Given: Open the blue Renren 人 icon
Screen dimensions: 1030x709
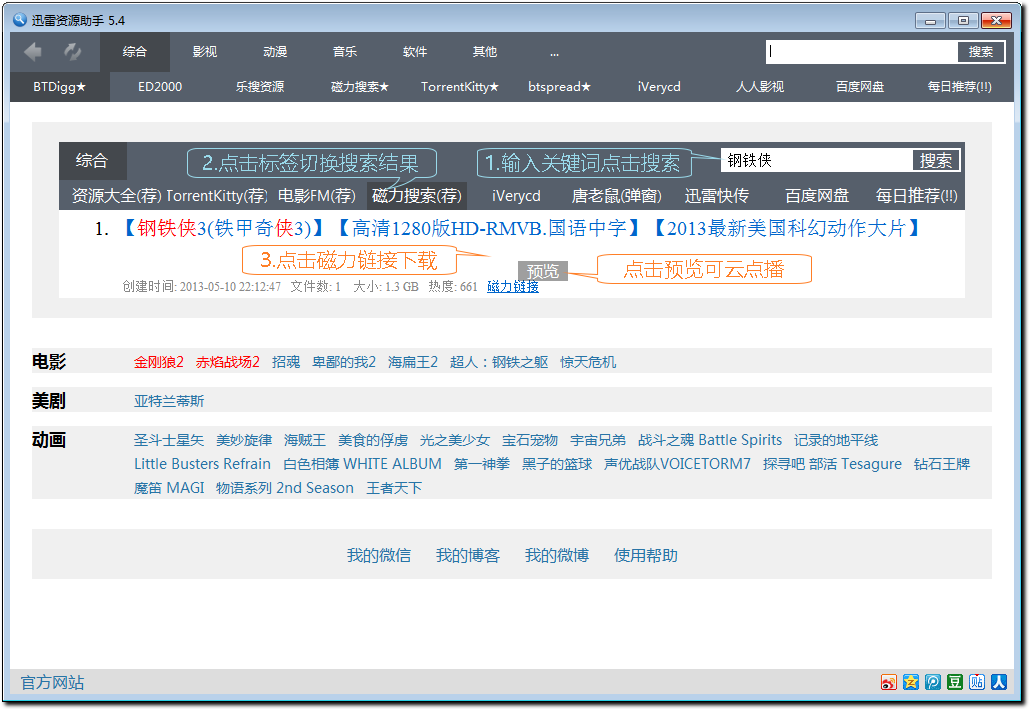Looking at the screenshot, I should pyautogui.click(x=999, y=682).
